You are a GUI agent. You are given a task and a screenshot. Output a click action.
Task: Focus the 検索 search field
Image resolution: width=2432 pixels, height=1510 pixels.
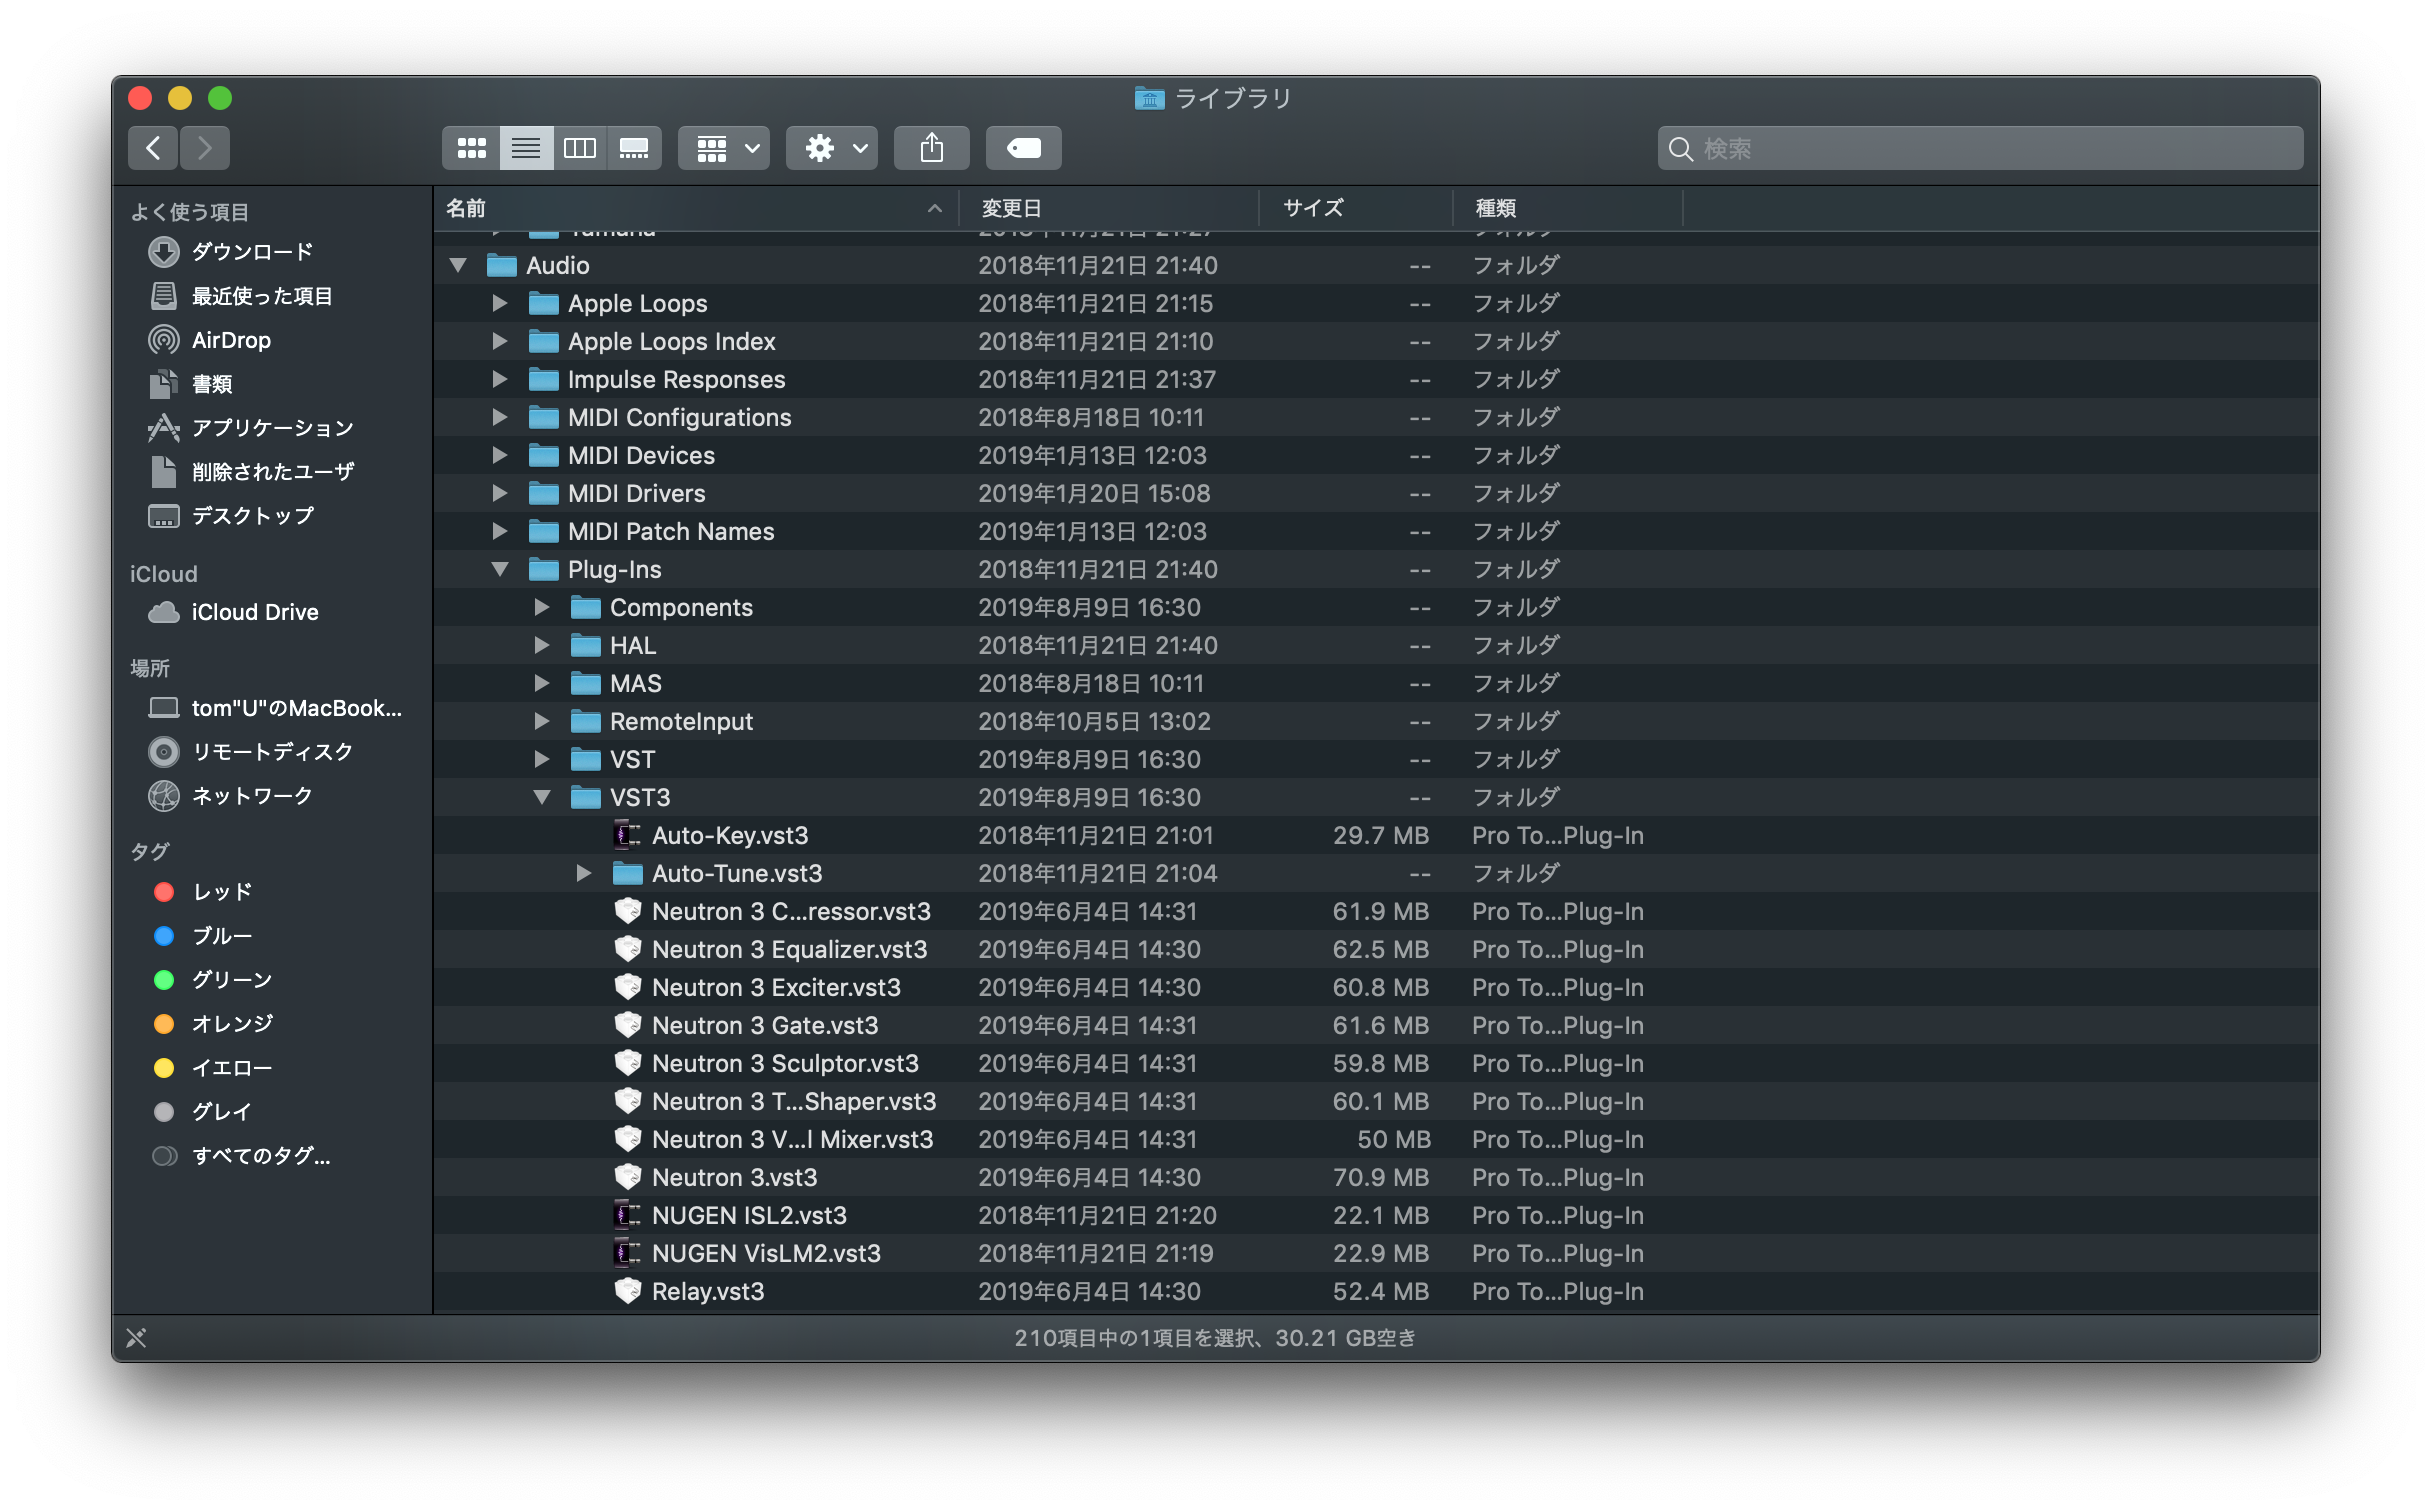1980,148
